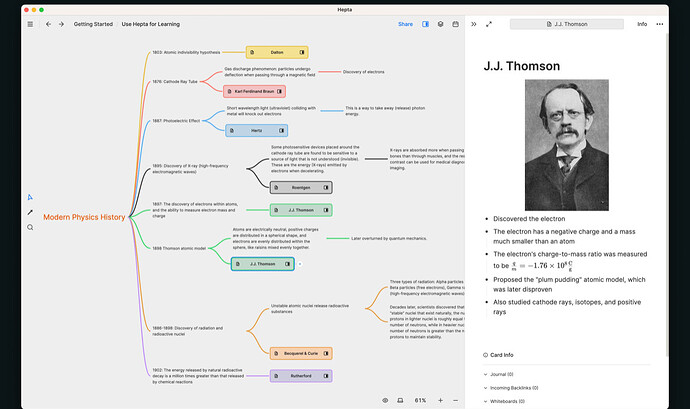Viewport: 690px width, 409px height.
Task: Click the 1898 Thomson atomic model node
Action: (179, 248)
